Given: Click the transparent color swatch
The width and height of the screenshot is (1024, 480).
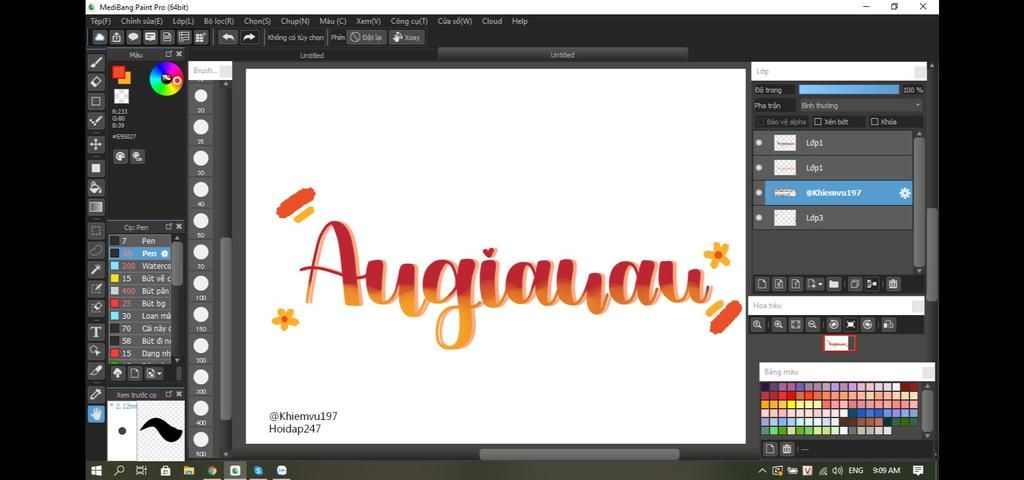Looking at the screenshot, I should [121, 97].
